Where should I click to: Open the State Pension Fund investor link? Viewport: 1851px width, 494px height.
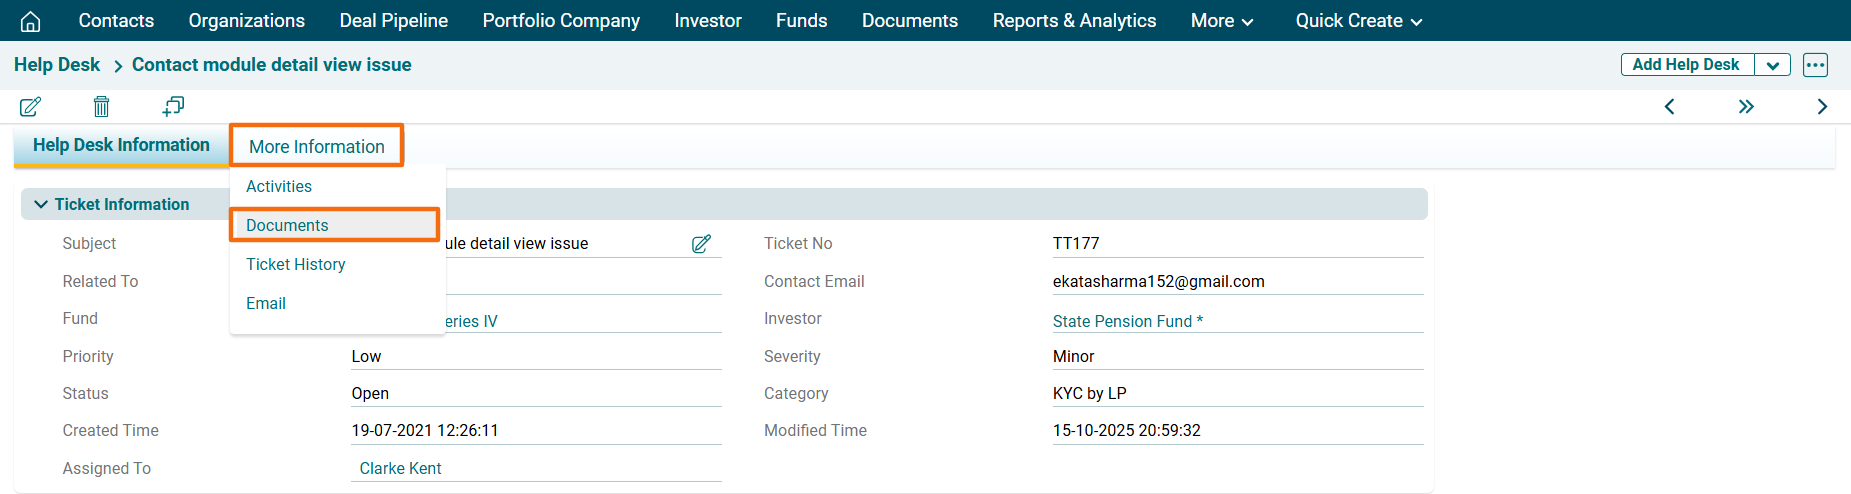tap(1127, 321)
